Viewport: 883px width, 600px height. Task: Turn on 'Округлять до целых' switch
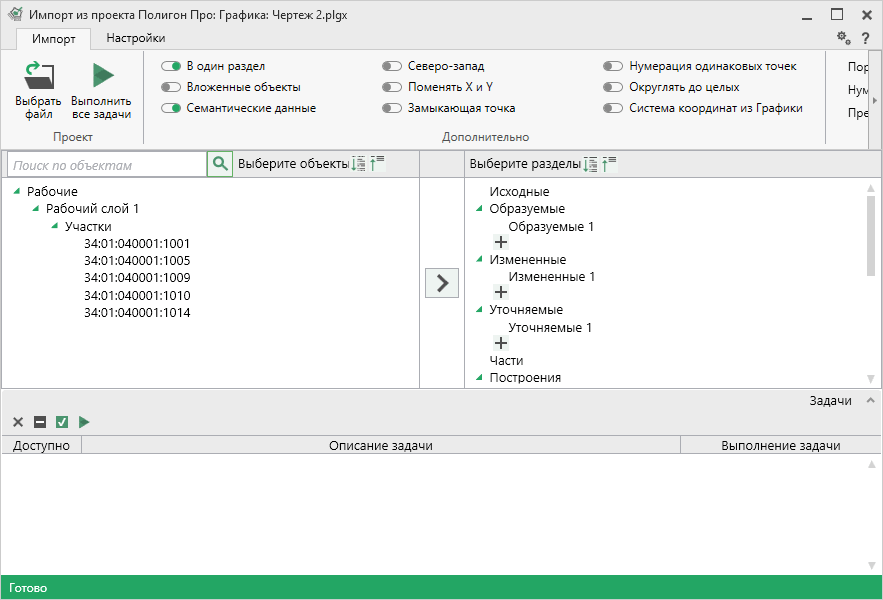coord(613,87)
